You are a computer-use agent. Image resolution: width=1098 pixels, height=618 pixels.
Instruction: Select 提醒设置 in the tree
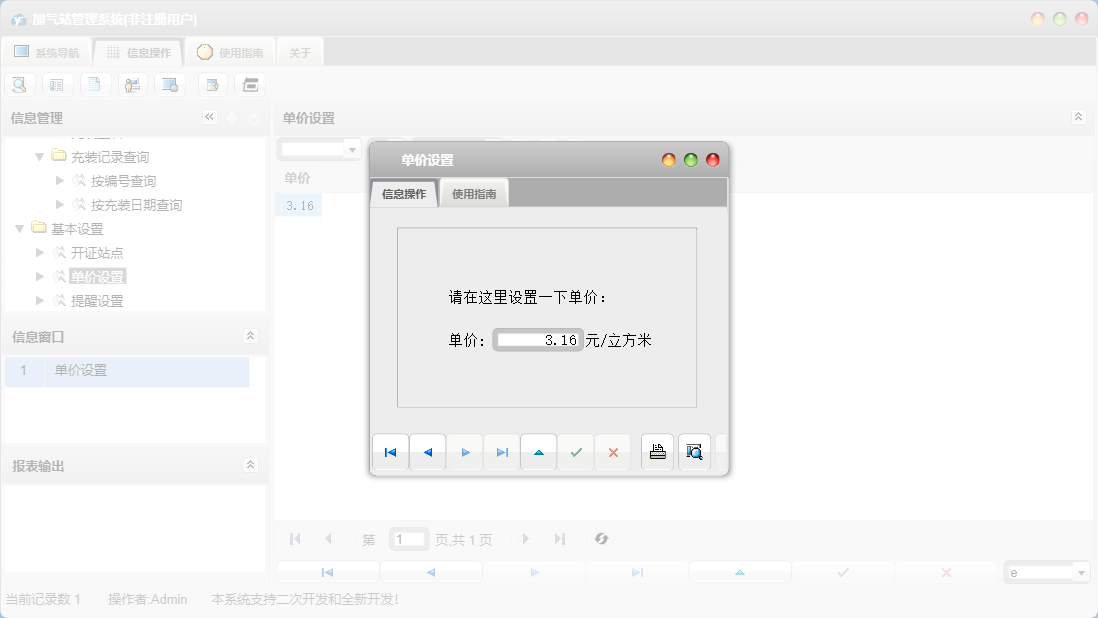coord(95,300)
